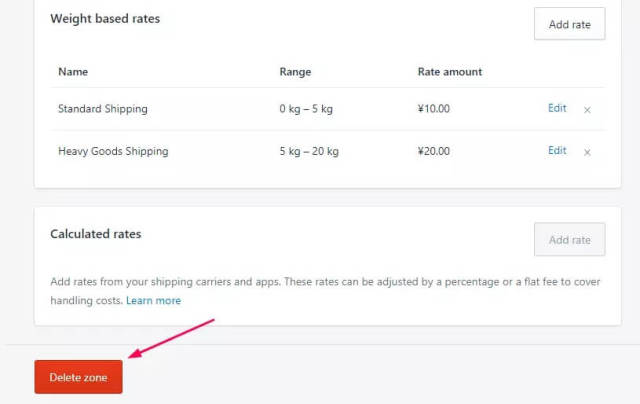640x404 pixels.
Task: Click the Range column header
Action: [x=295, y=72]
